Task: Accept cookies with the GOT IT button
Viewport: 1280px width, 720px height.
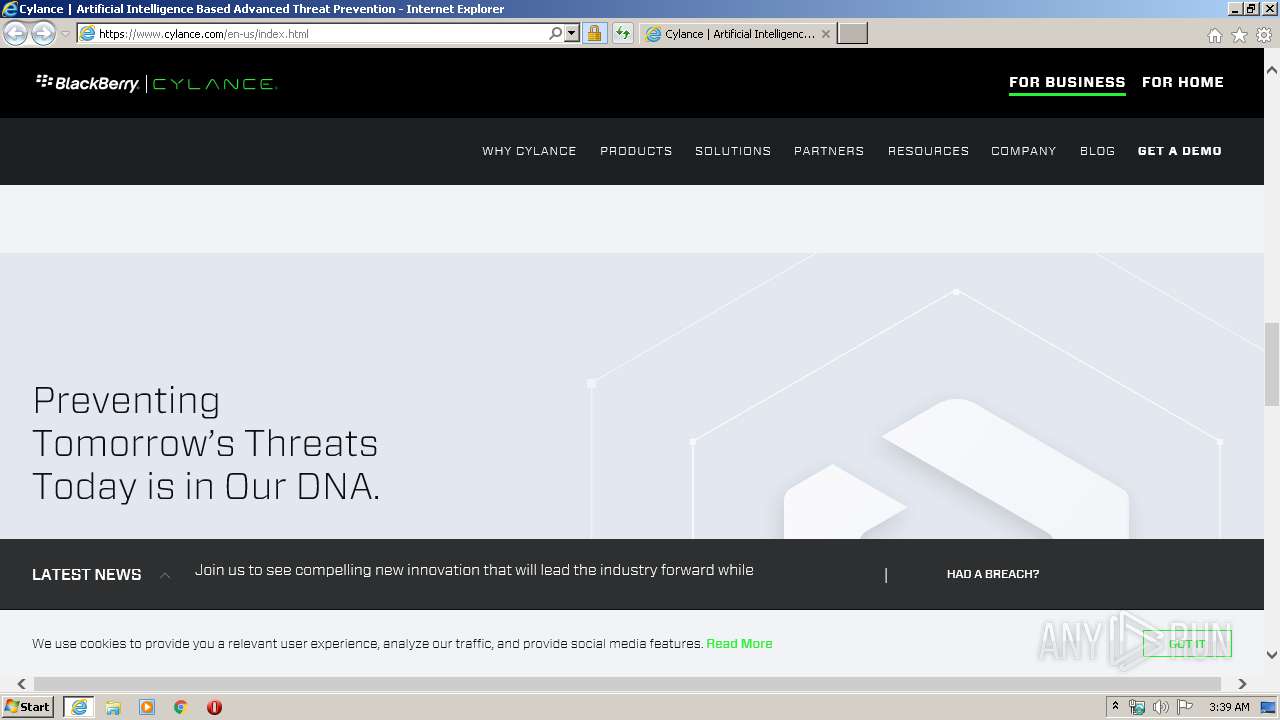Action: coord(1187,643)
